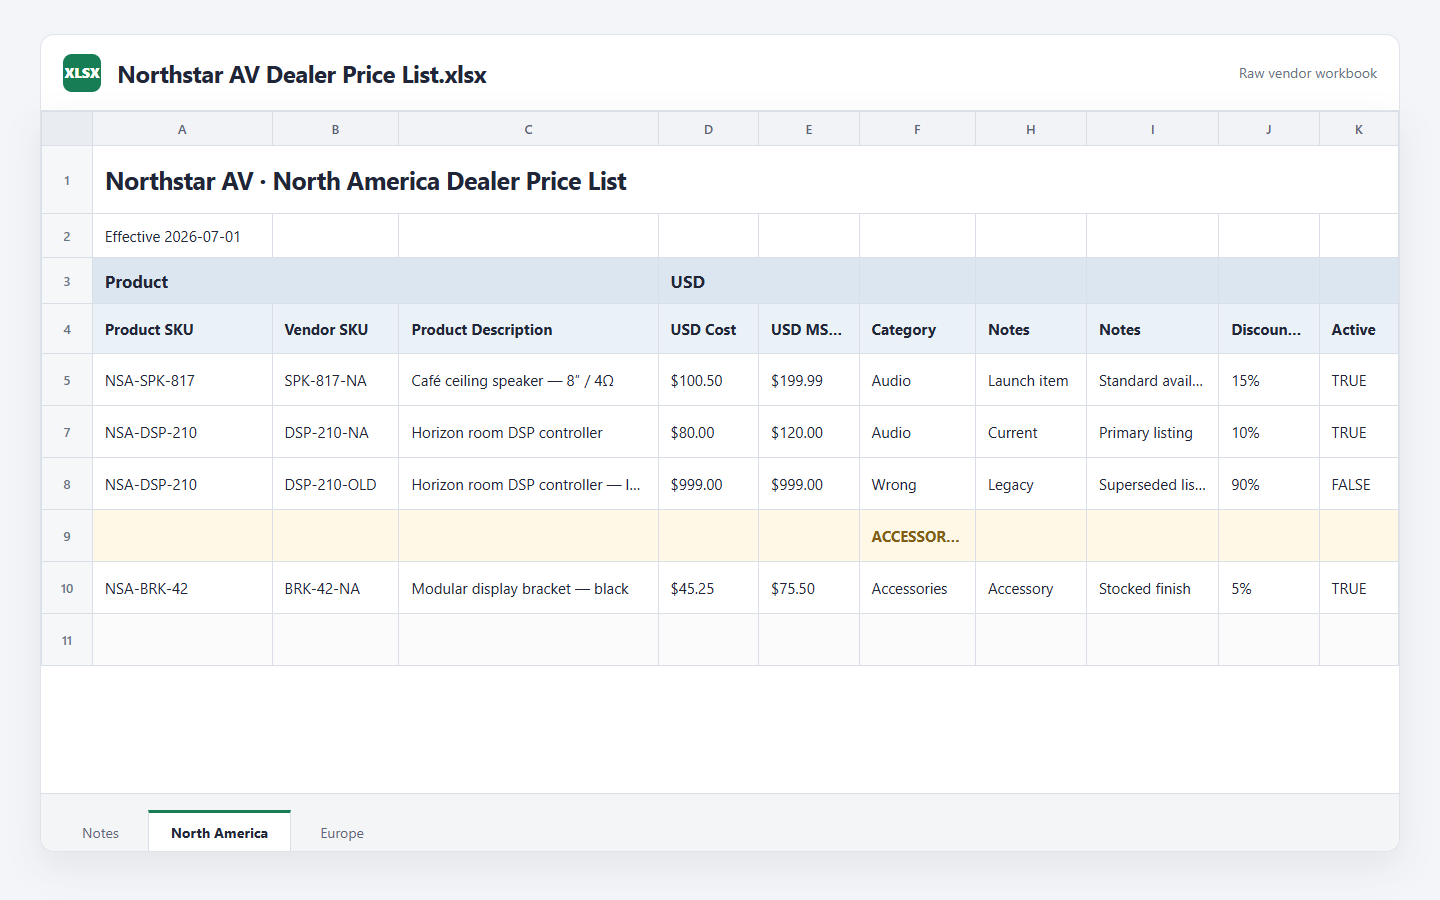
Task: Click the green XLSX file icon
Action: [x=82, y=73]
